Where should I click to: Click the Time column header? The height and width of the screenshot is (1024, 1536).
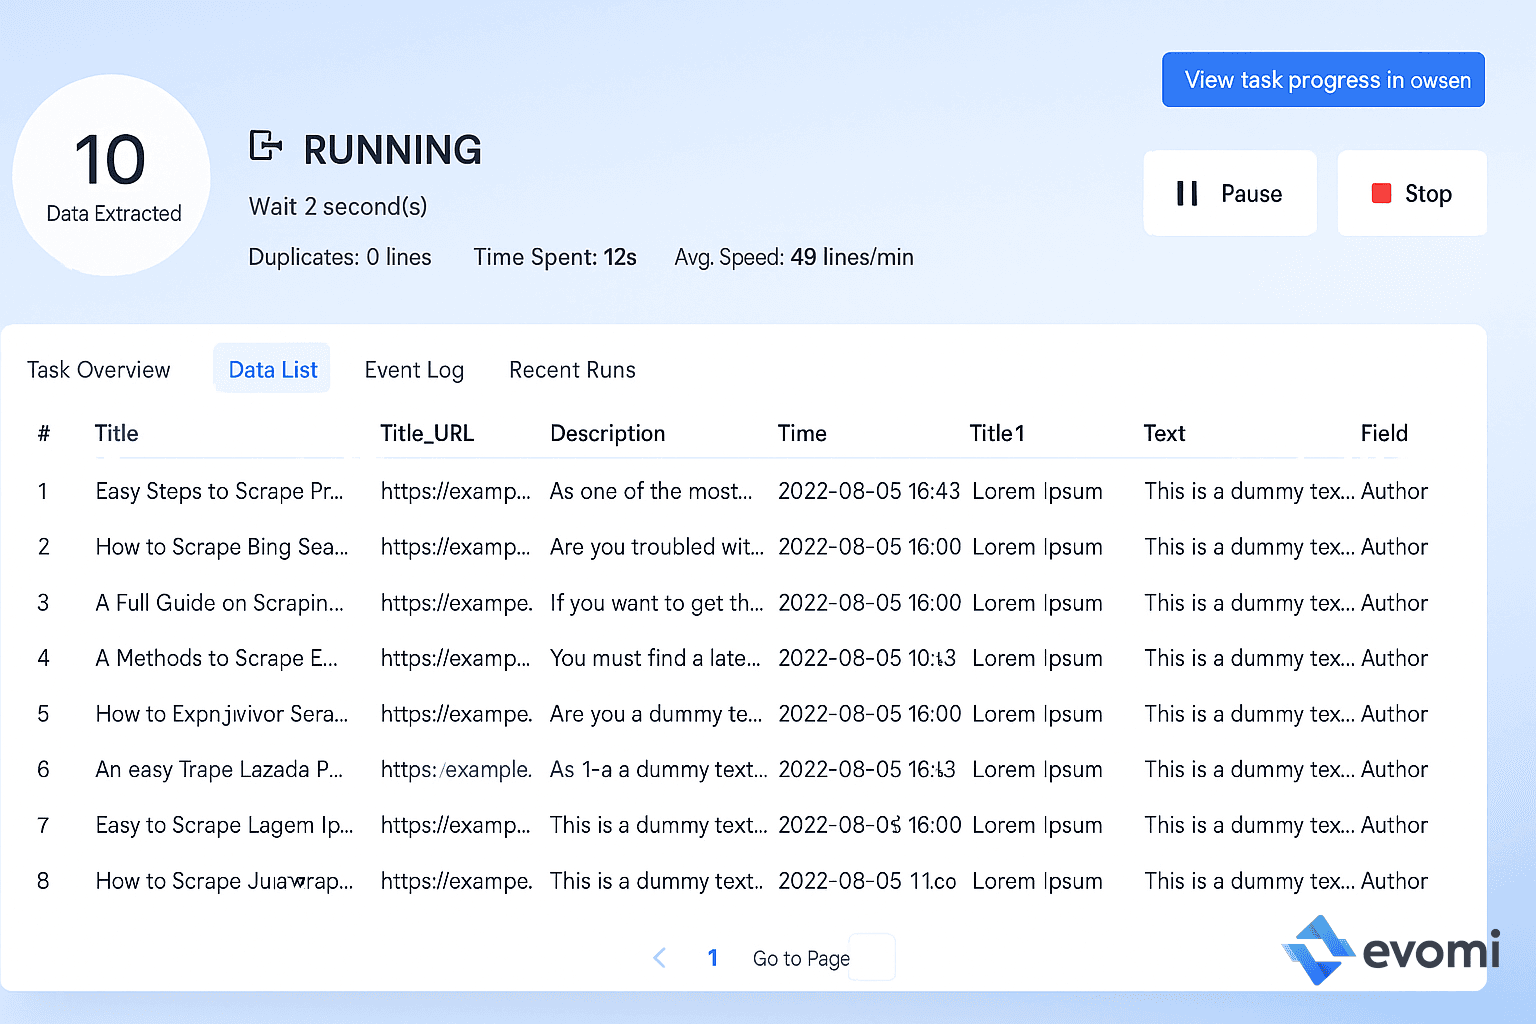coord(802,433)
